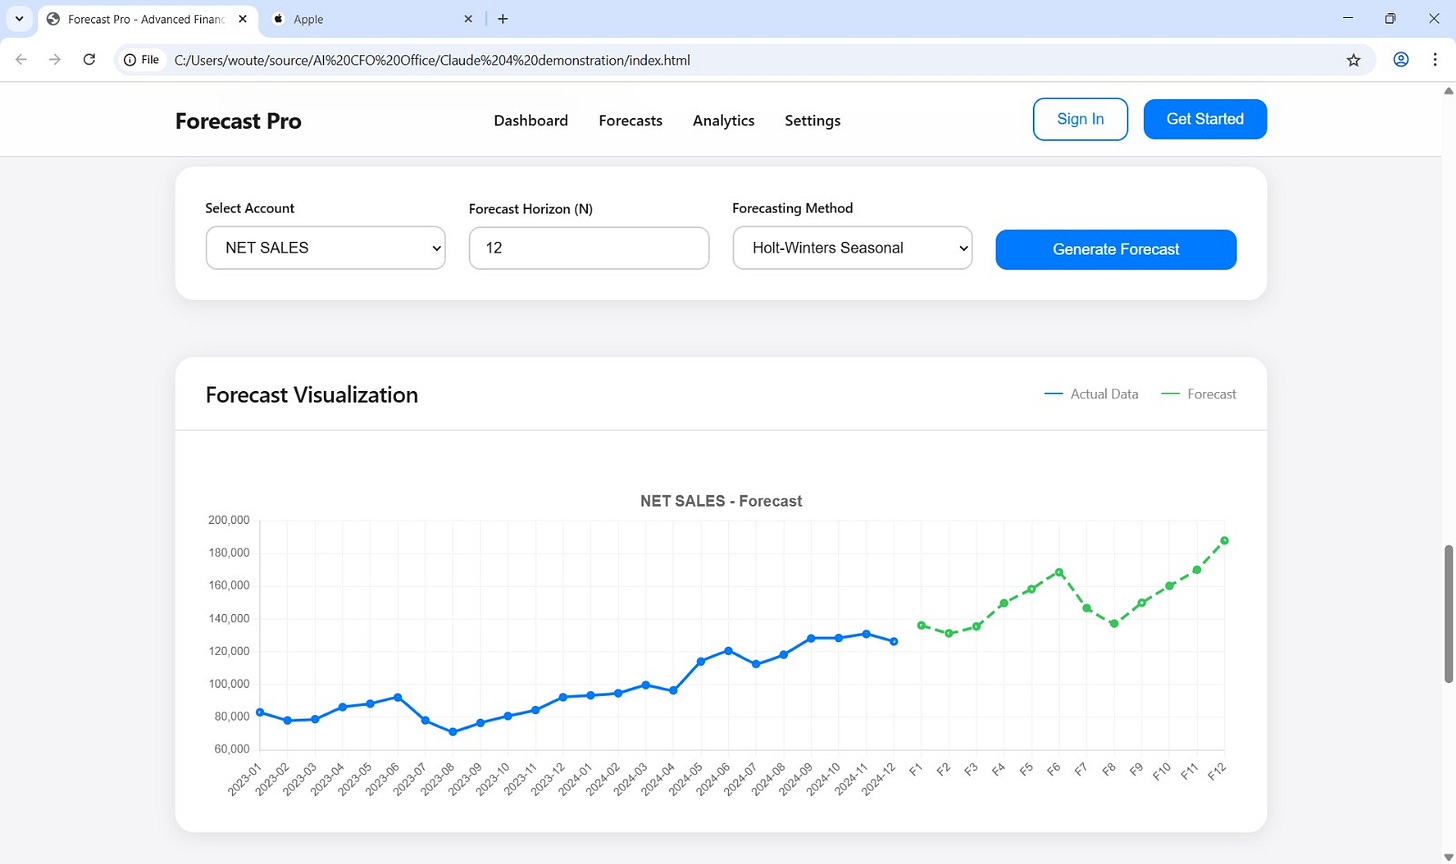Click the 2024-06 actual data point
Screen dimensions: 1456x864
(x=728, y=651)
